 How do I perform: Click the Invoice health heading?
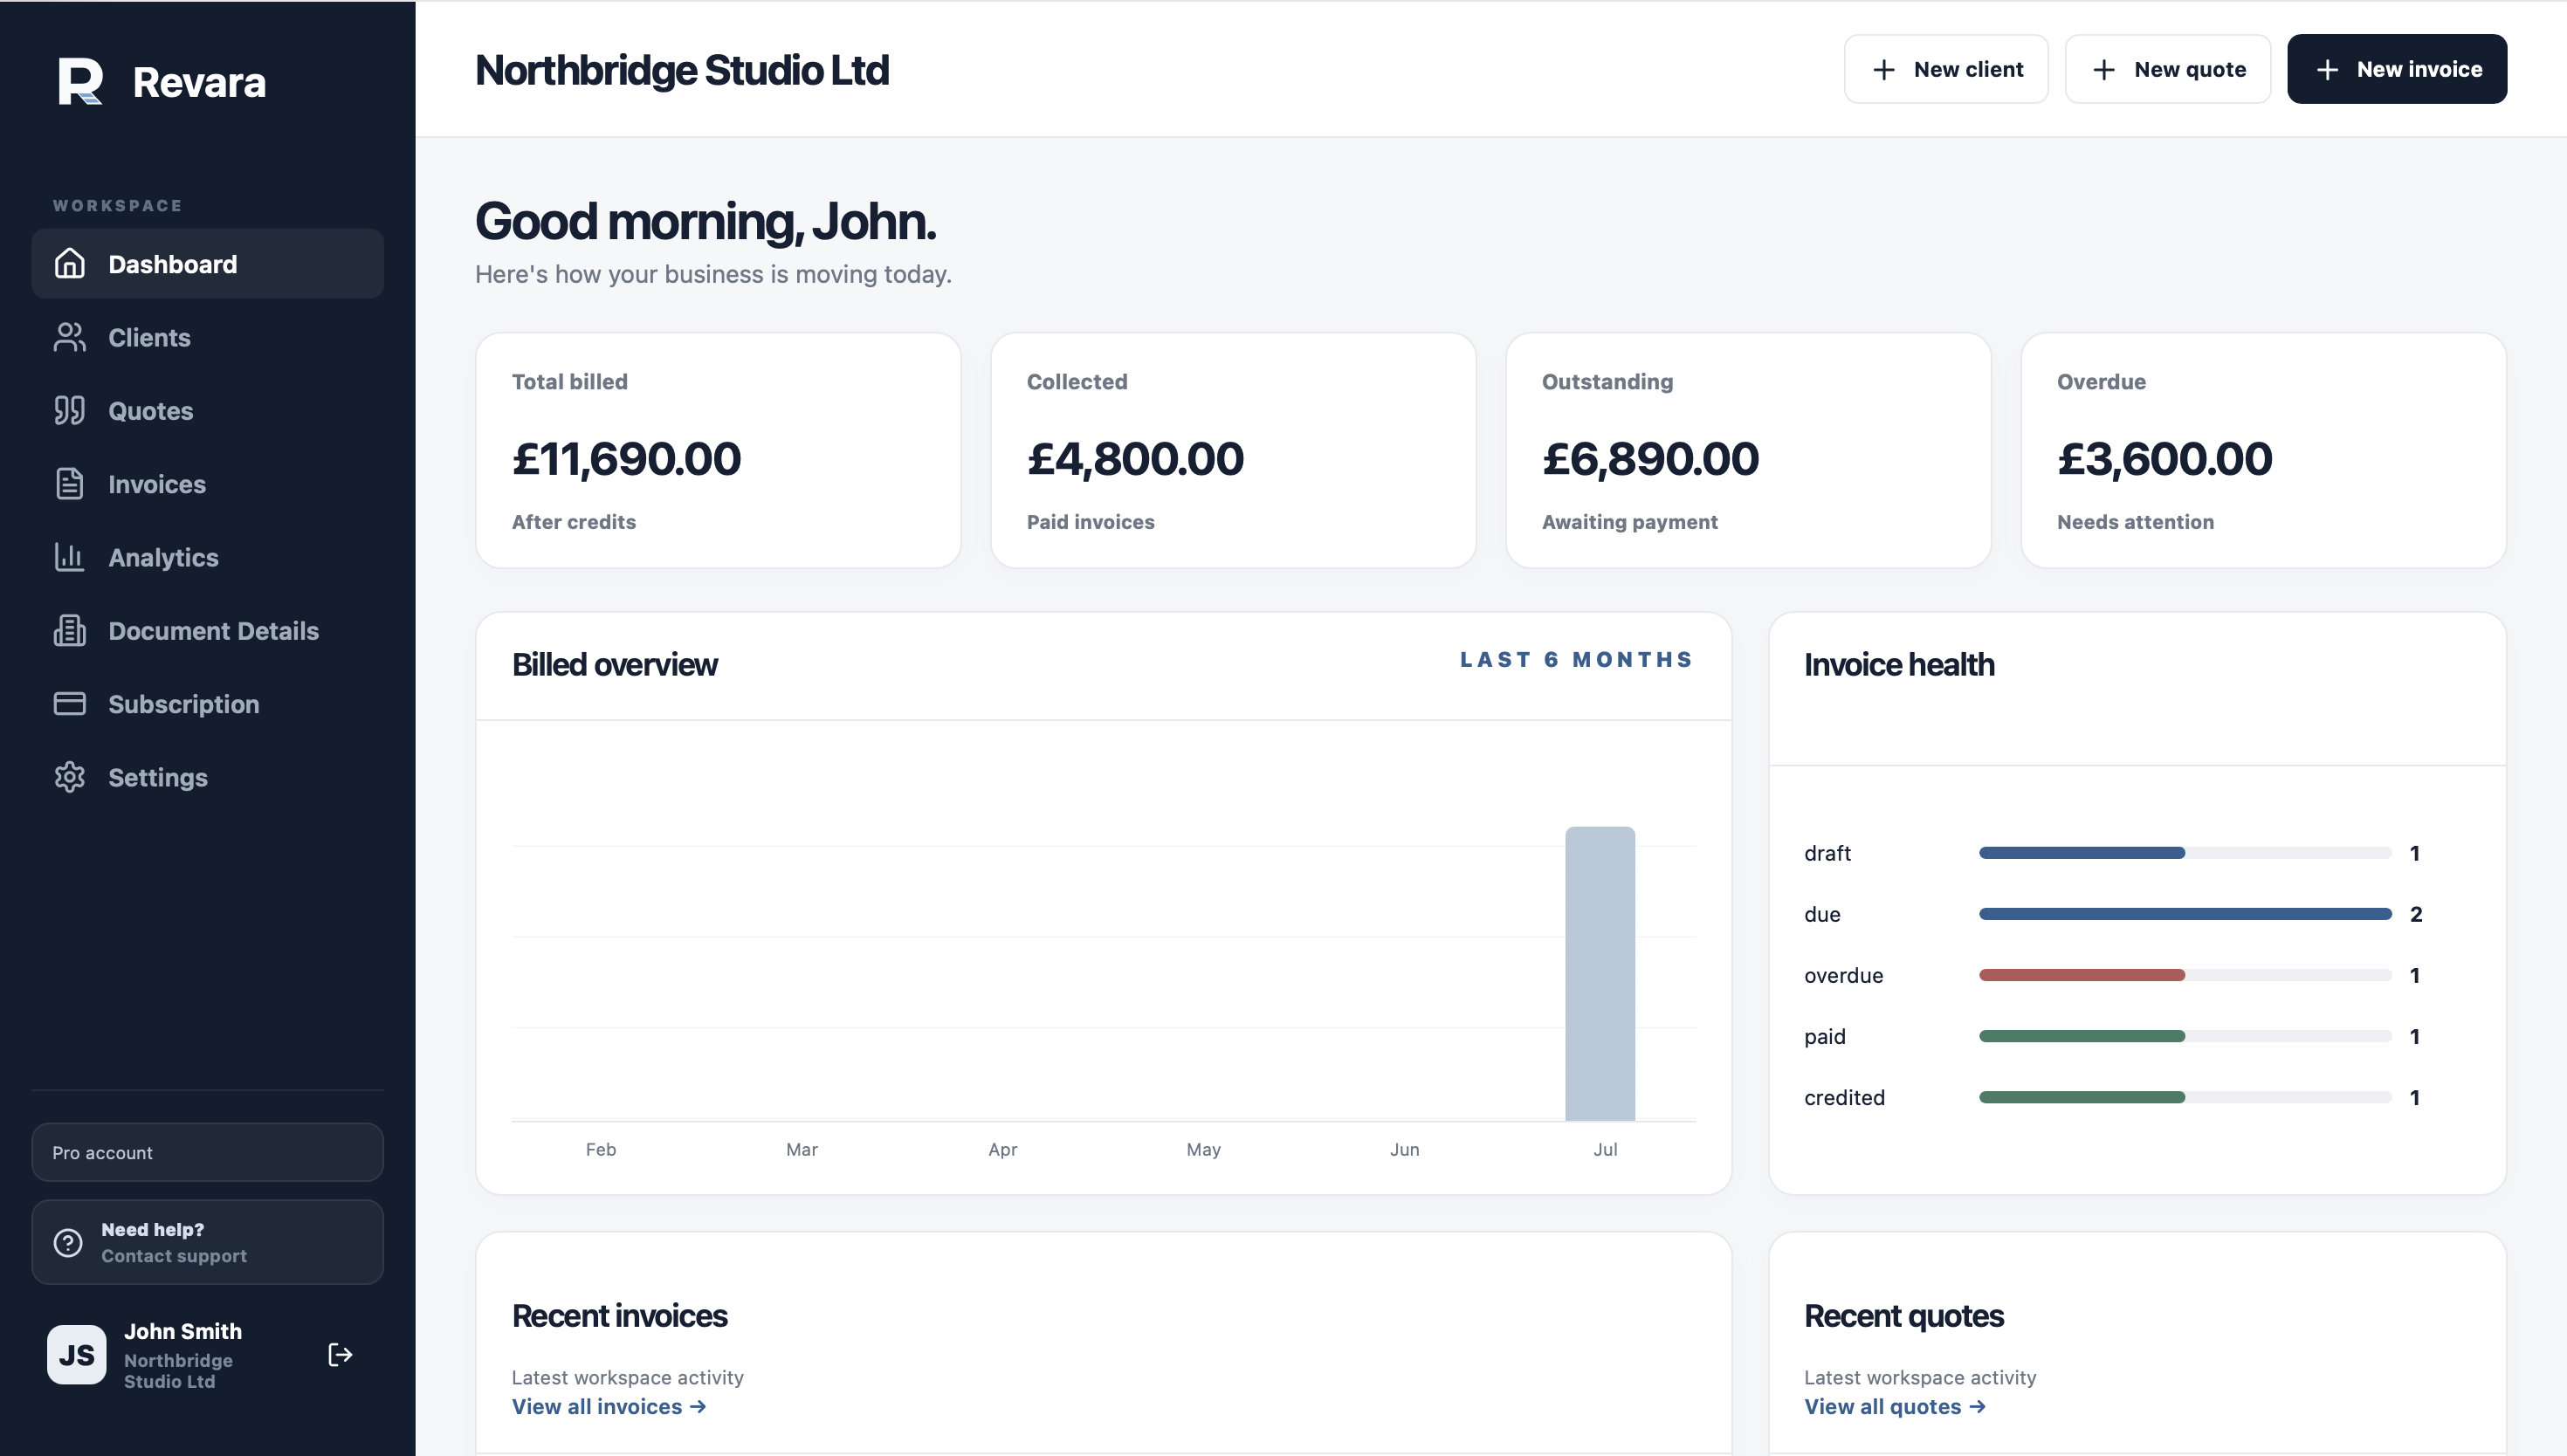coord(1899,664)
